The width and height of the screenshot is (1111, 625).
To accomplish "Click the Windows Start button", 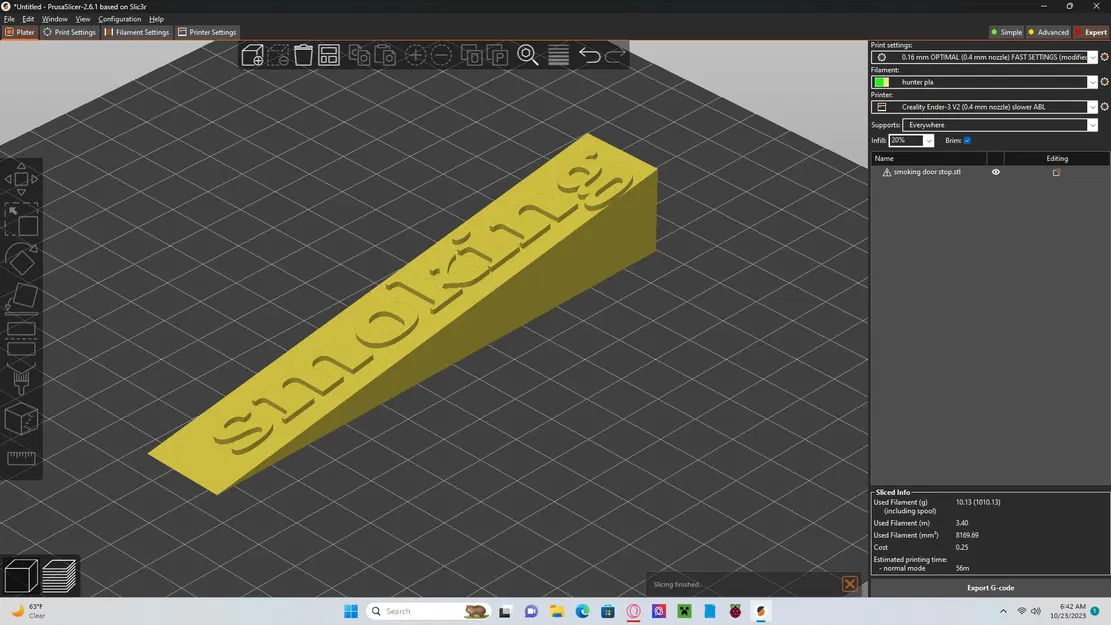I will 351,611.
